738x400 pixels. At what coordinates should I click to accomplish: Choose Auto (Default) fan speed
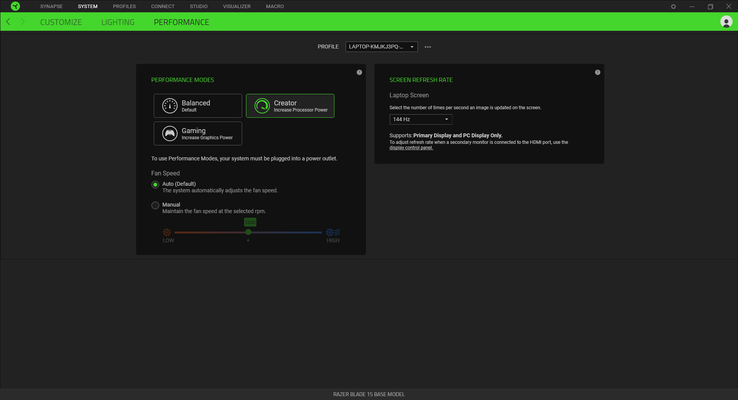pyautogui.click(x=155, y=184)
